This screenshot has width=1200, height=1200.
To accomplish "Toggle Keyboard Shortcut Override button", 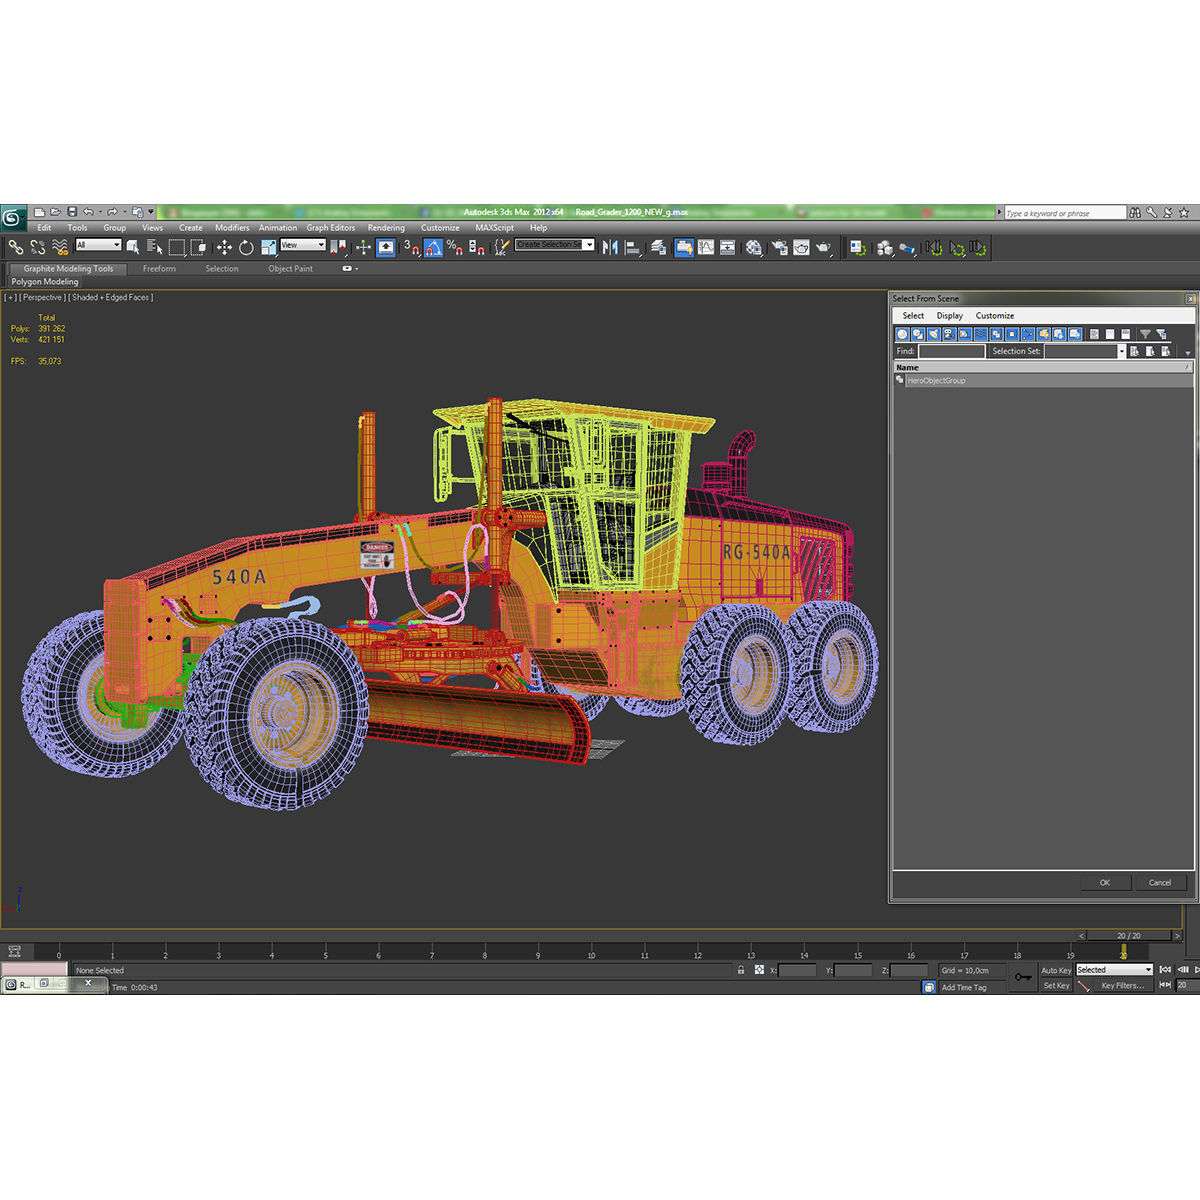I will point(385,247).
